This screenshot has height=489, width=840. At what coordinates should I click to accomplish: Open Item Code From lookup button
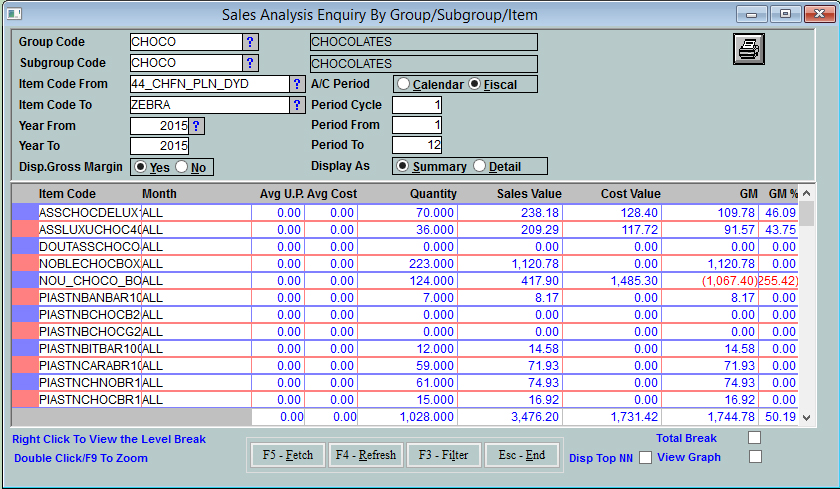click(297, 84)
